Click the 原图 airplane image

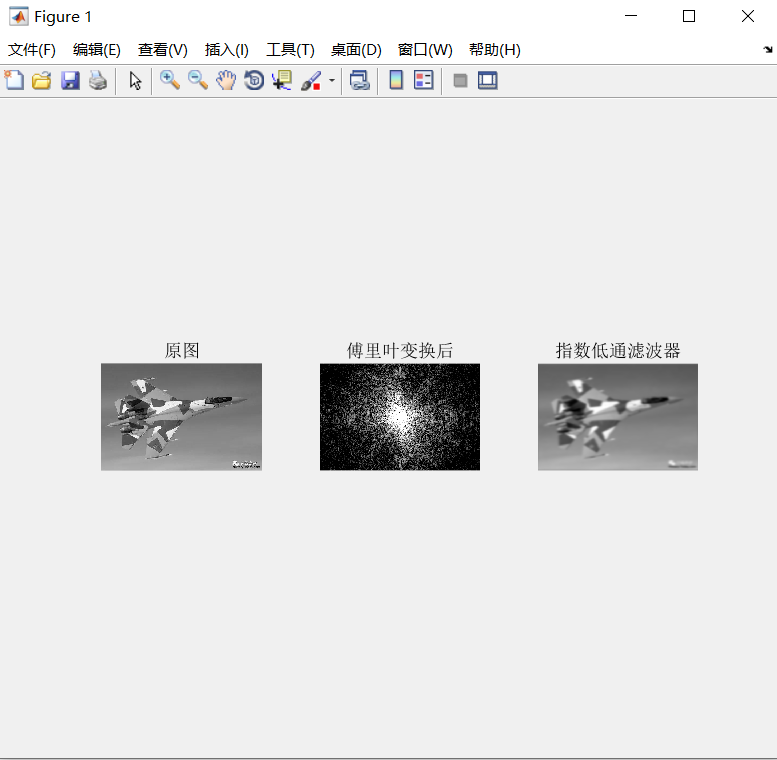181,417
